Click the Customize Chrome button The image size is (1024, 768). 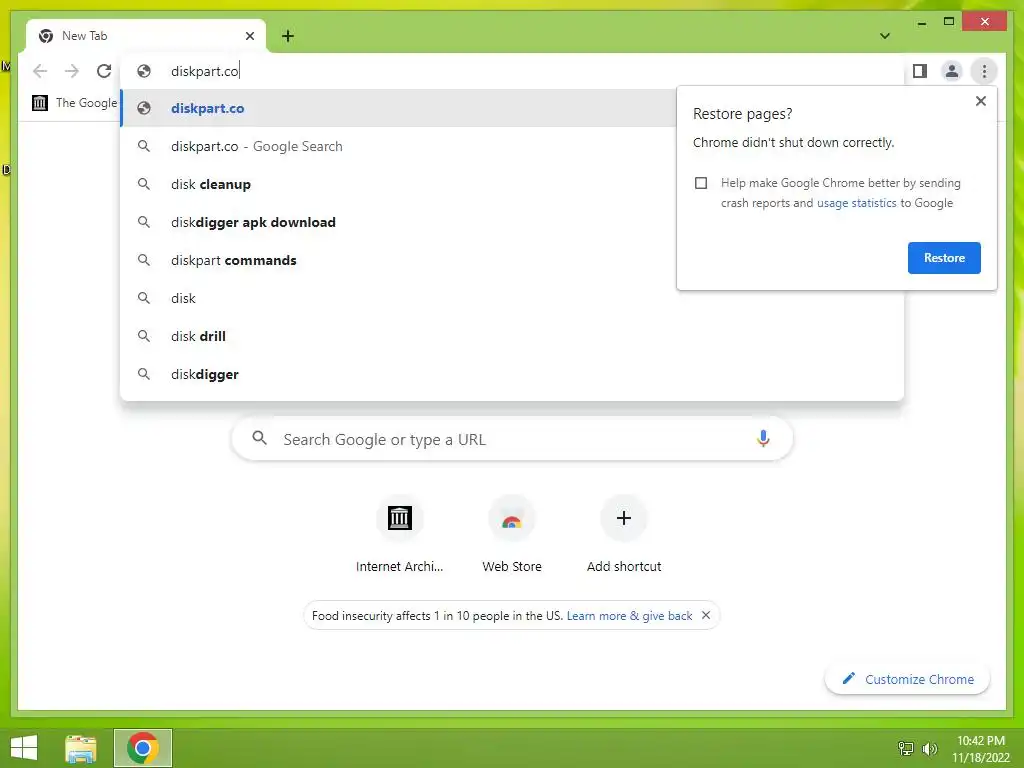908,679
